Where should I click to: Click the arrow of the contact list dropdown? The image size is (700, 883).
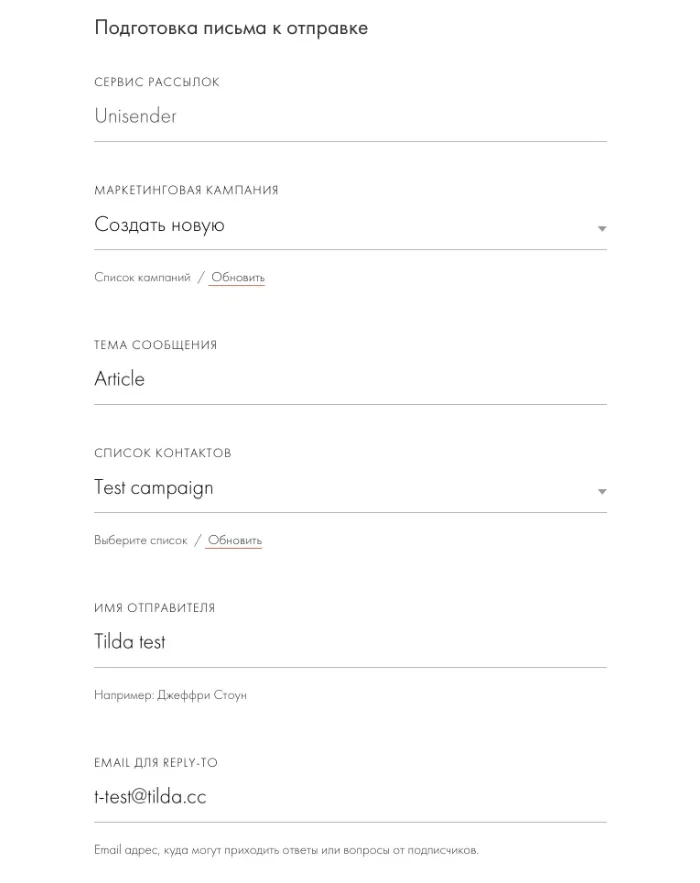(x=602, y=491)
